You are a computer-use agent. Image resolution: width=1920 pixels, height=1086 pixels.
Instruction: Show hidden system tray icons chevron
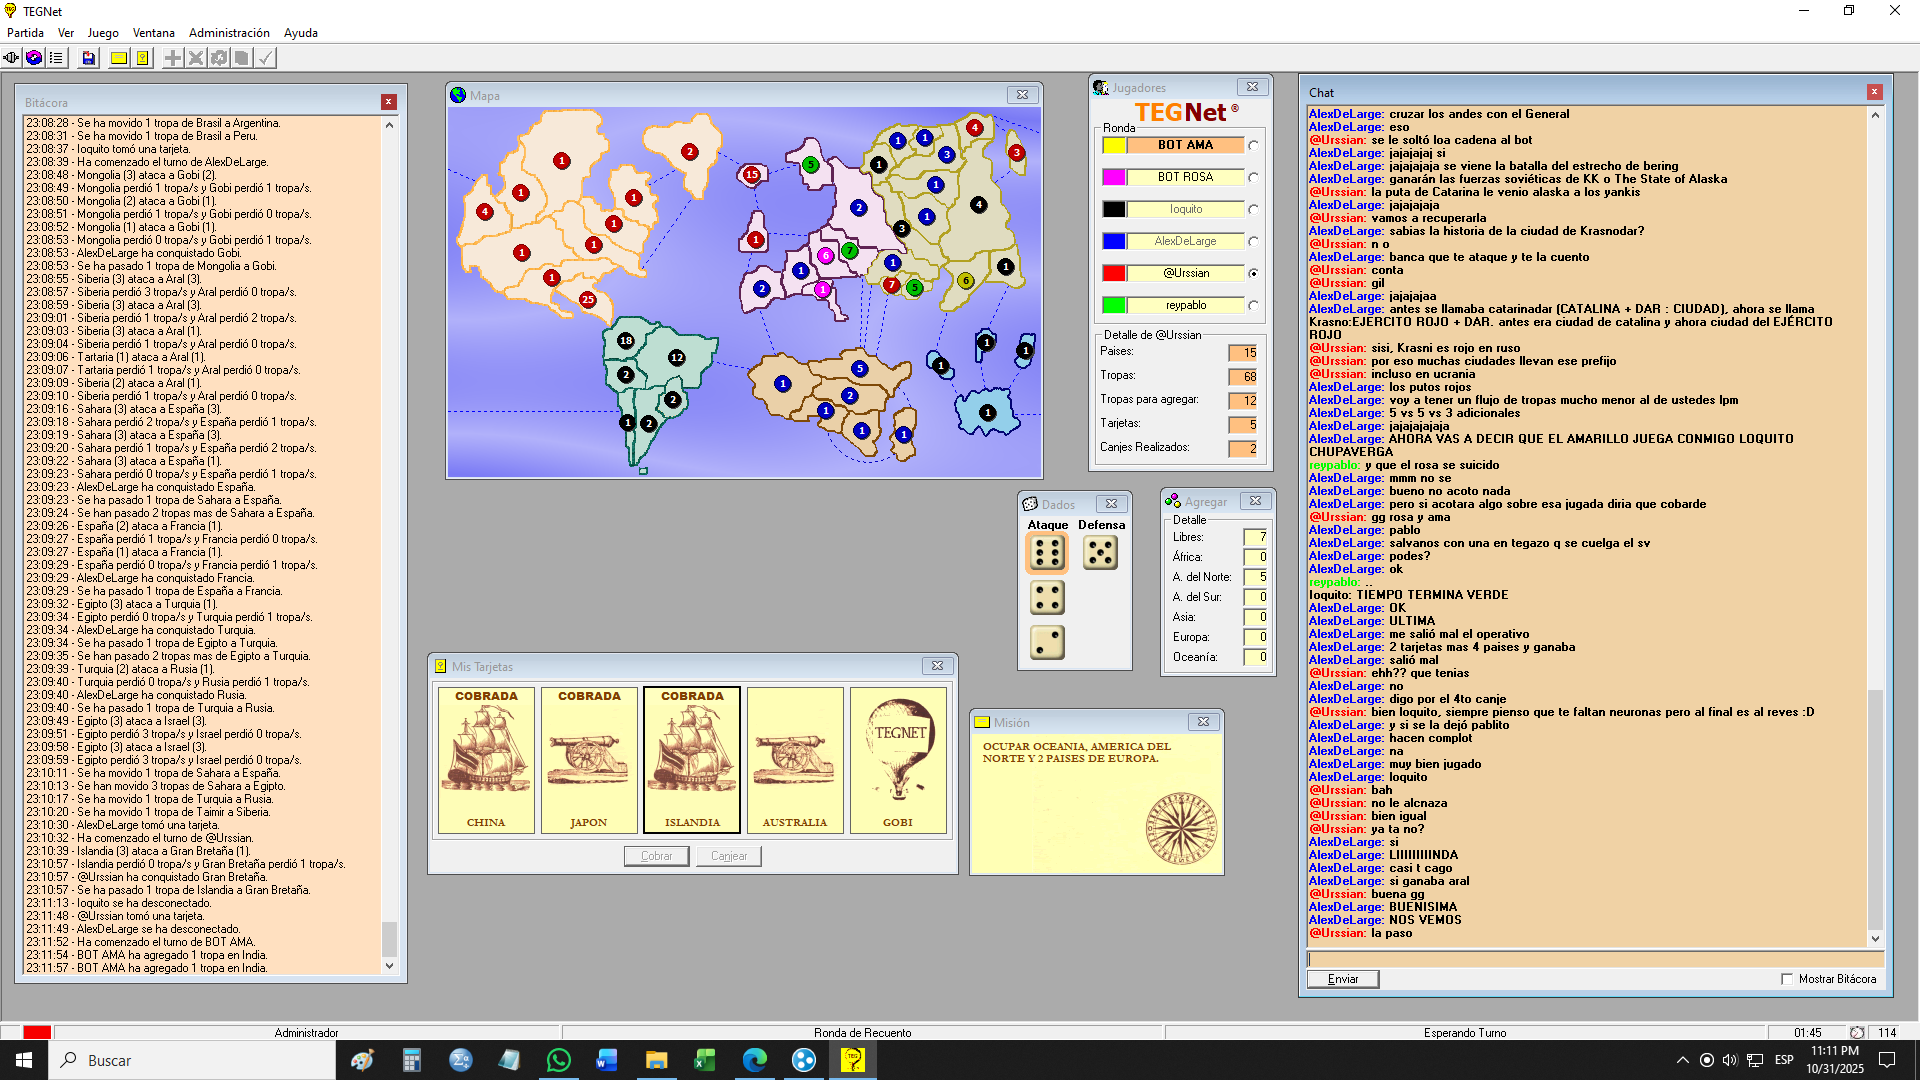pos(1682,1061)
